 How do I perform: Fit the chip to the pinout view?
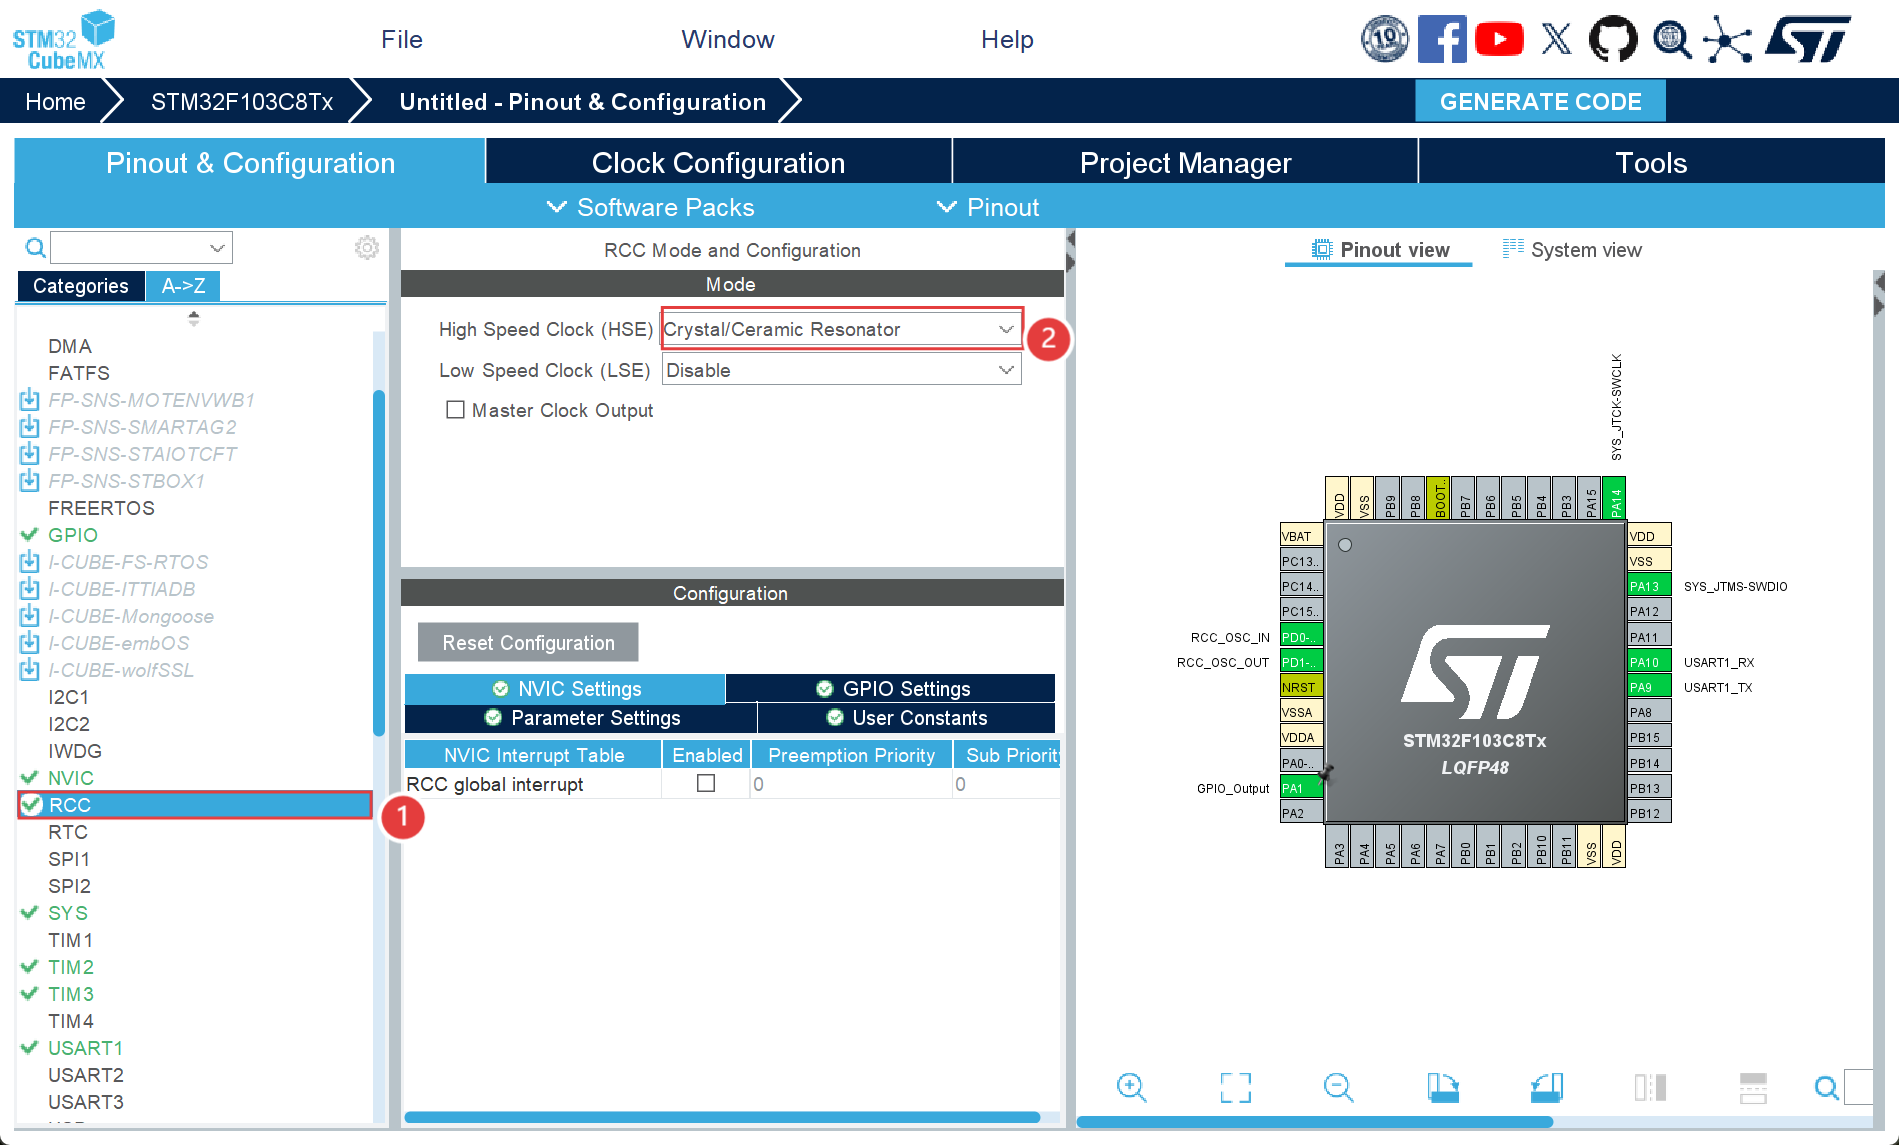point(1236,1087)
